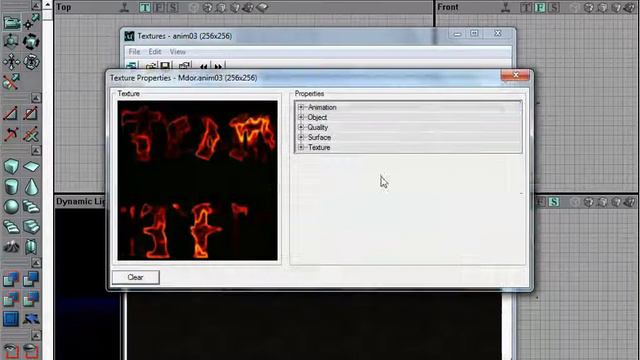
Task: Click the Add Special Brush icon
Action: pos(11,319)
